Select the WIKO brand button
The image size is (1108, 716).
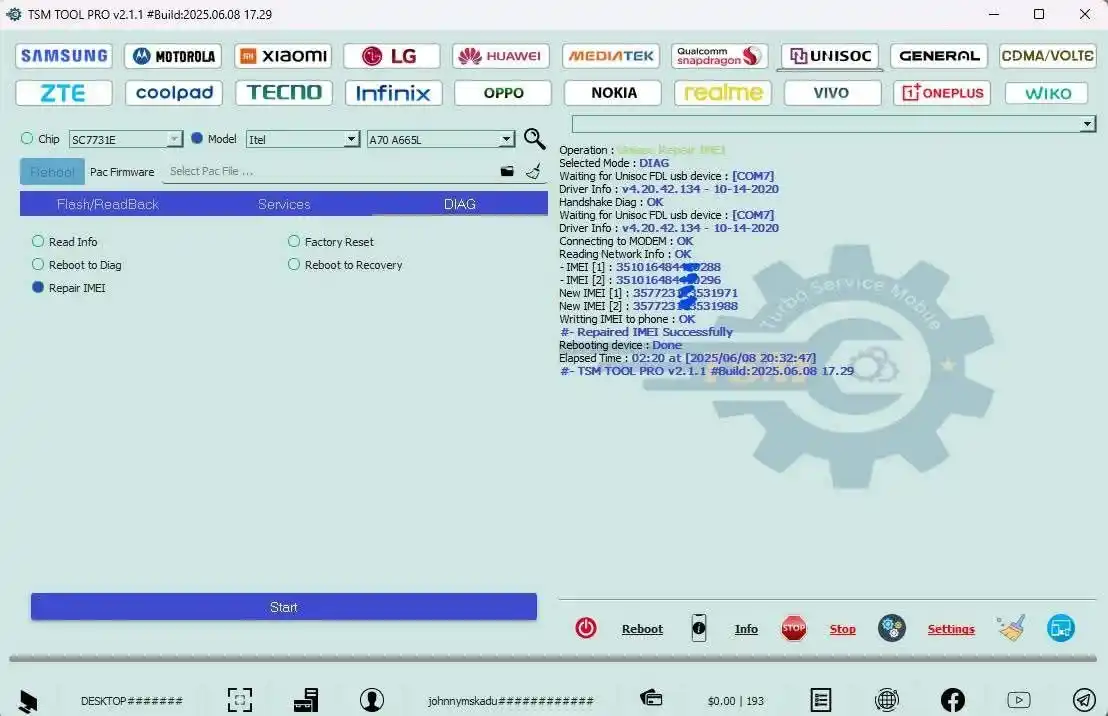pos(1046,93)
